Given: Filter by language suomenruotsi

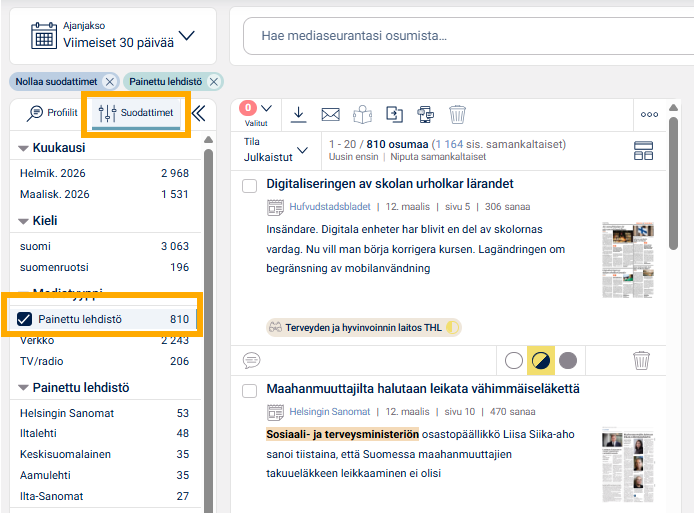Looking at the screenshot, I should pyautogui.click(x=104, y=267).
